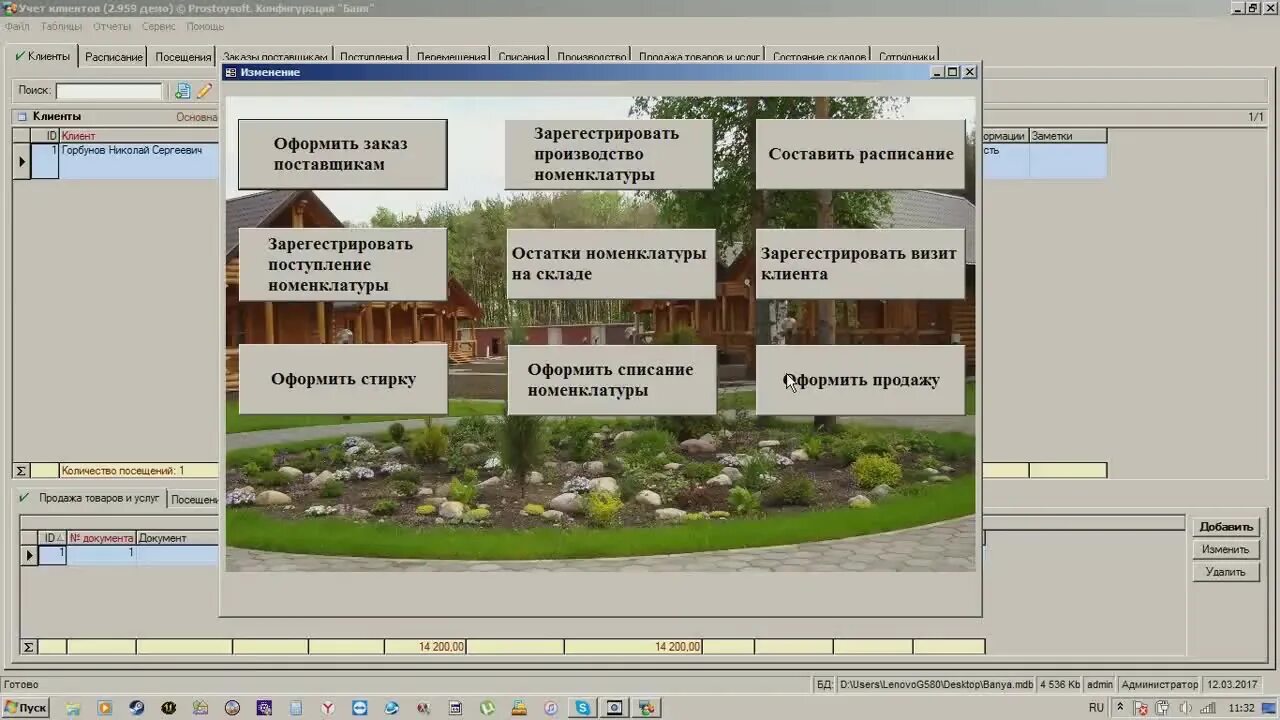This screenshot has width=1280, height=720.
Task: Open the Отчеты menu
Action: 112,27
